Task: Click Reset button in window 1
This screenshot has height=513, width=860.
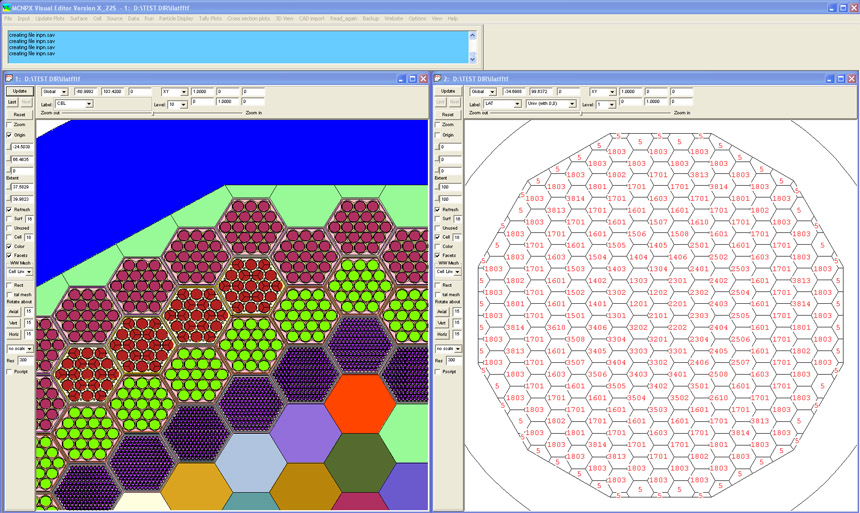Action: click(20, 114)
